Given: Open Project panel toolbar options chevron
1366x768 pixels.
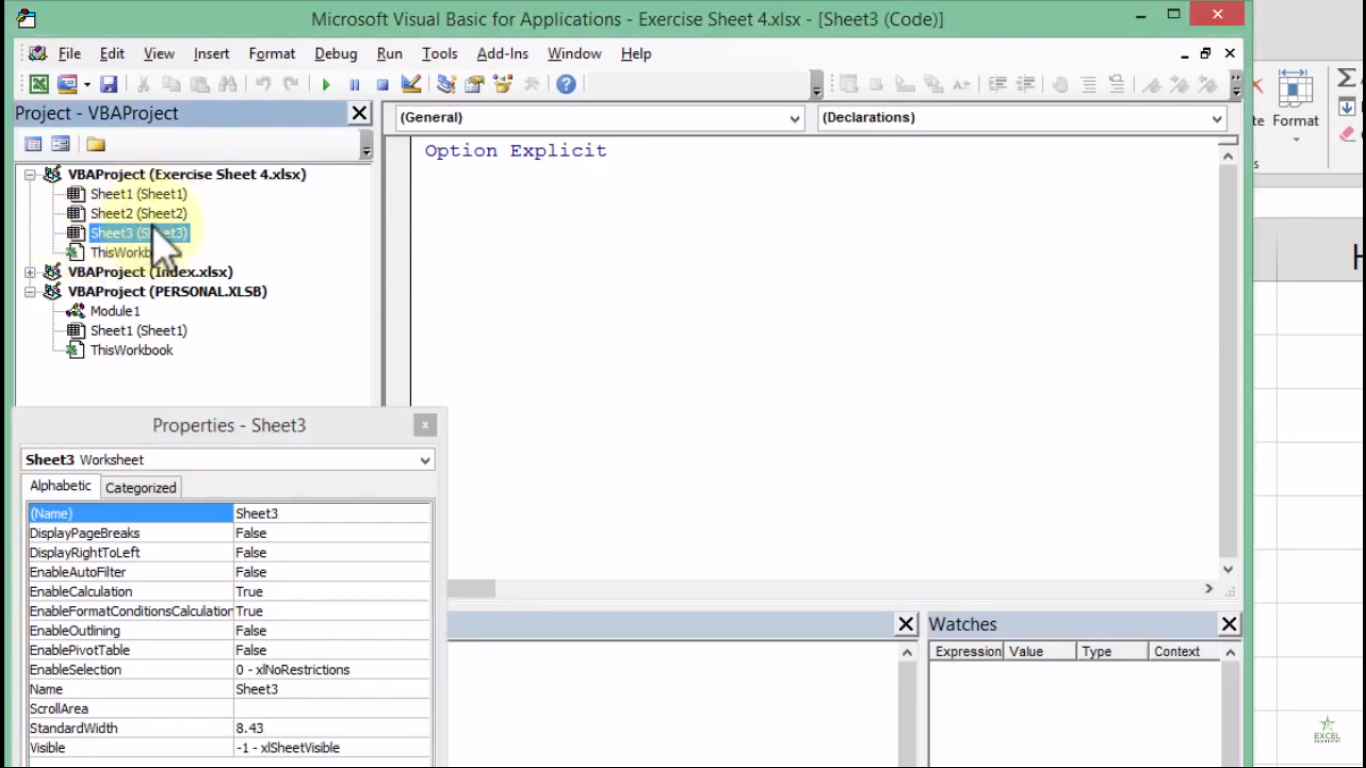Looking at the screenshot, I should pyautogui.click(x=366, y=145).
